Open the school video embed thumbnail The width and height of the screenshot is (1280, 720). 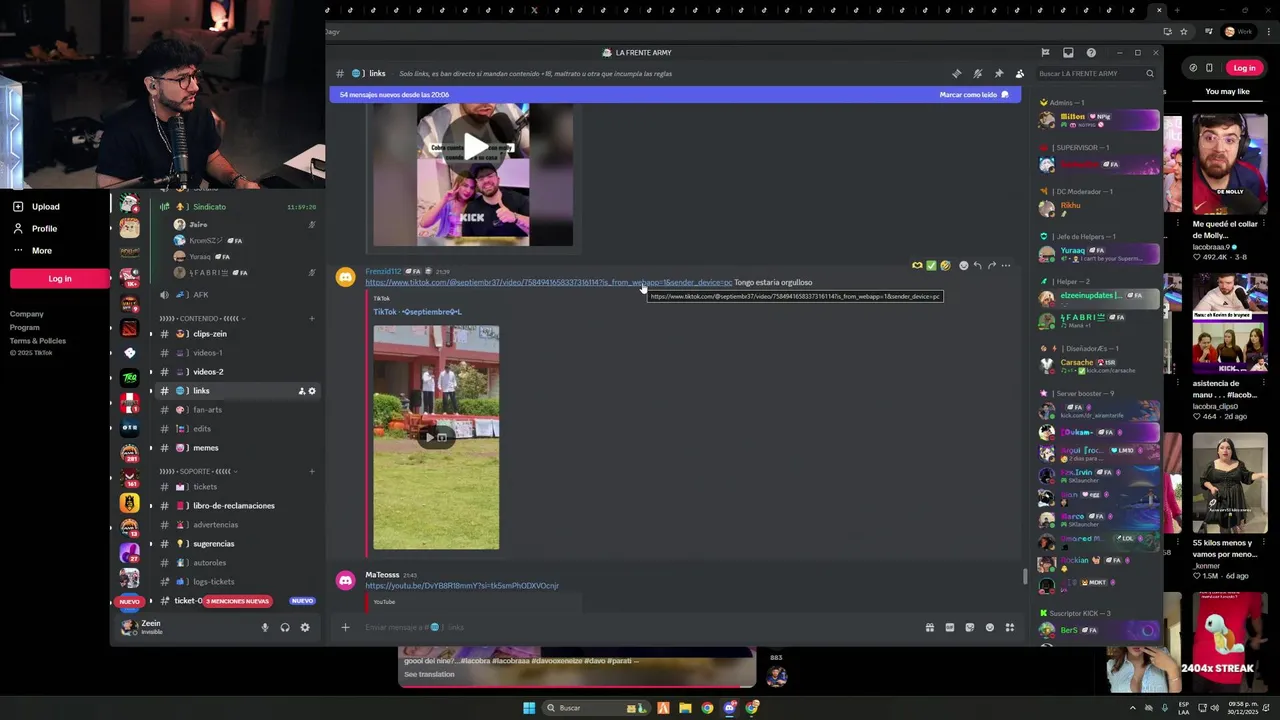(x=436, y=437)
